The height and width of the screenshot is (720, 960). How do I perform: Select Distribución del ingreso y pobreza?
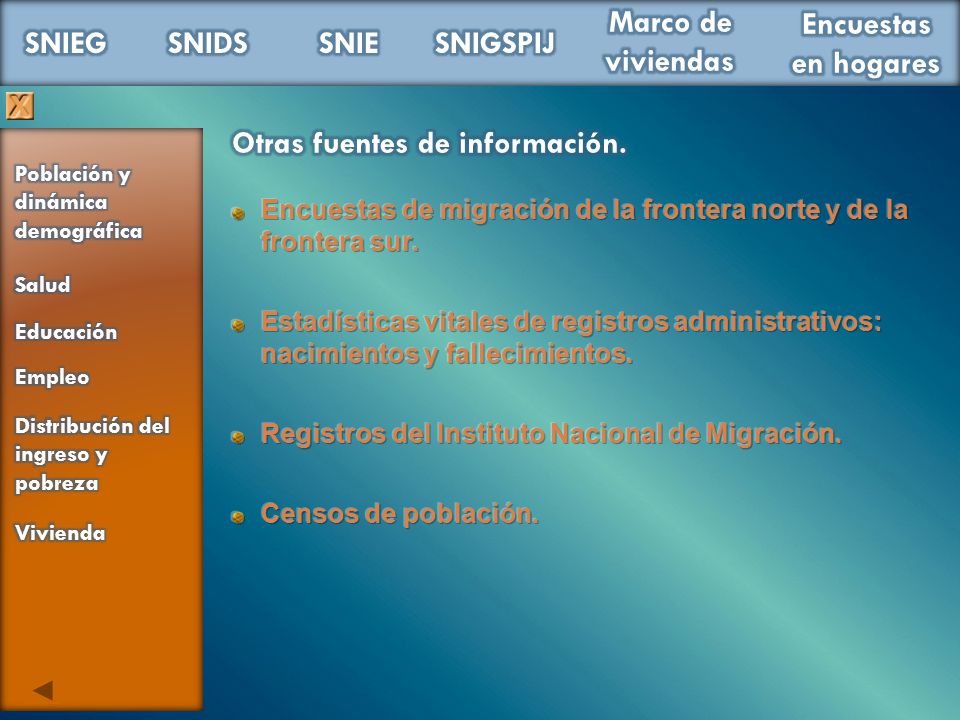92,455
